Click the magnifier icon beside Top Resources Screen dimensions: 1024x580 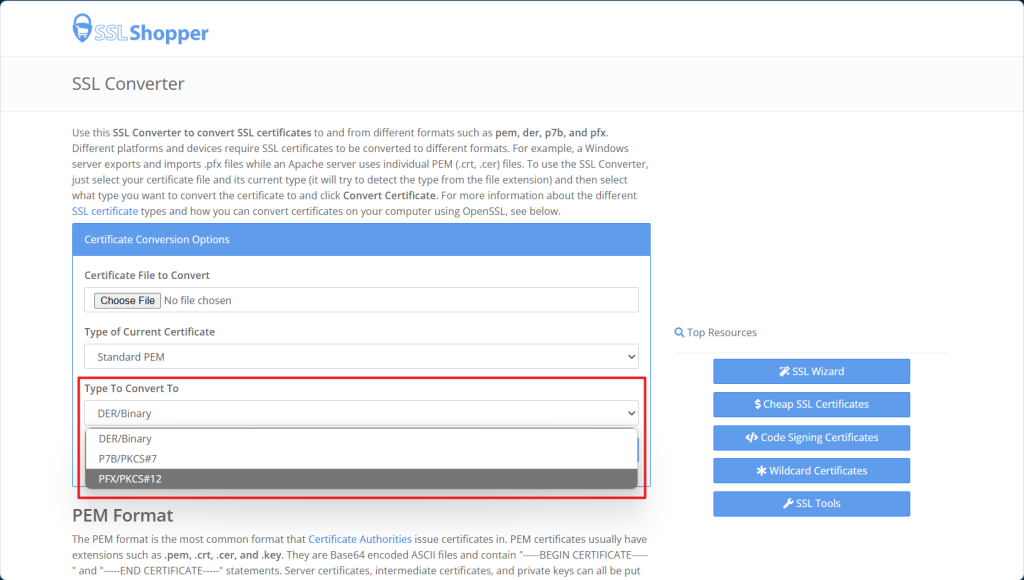click(x=680, y=333)
